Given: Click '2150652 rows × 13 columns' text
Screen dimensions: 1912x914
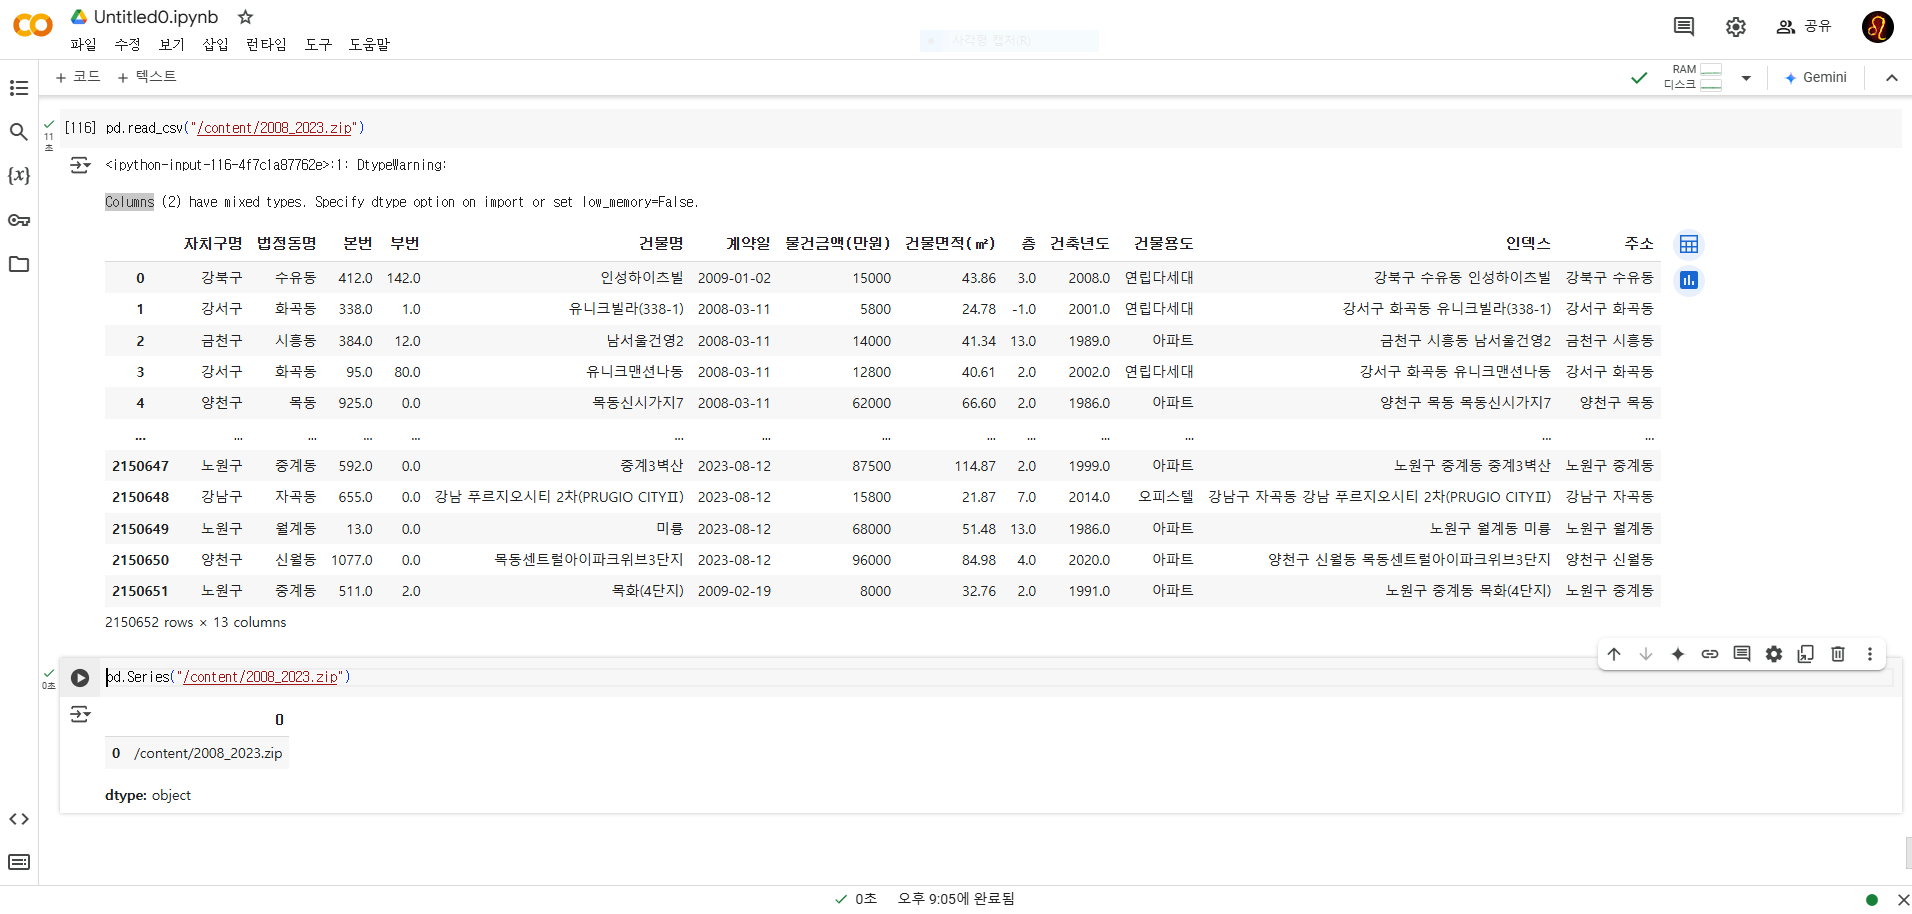Looking at the screenshot, I should coord(195,622).
